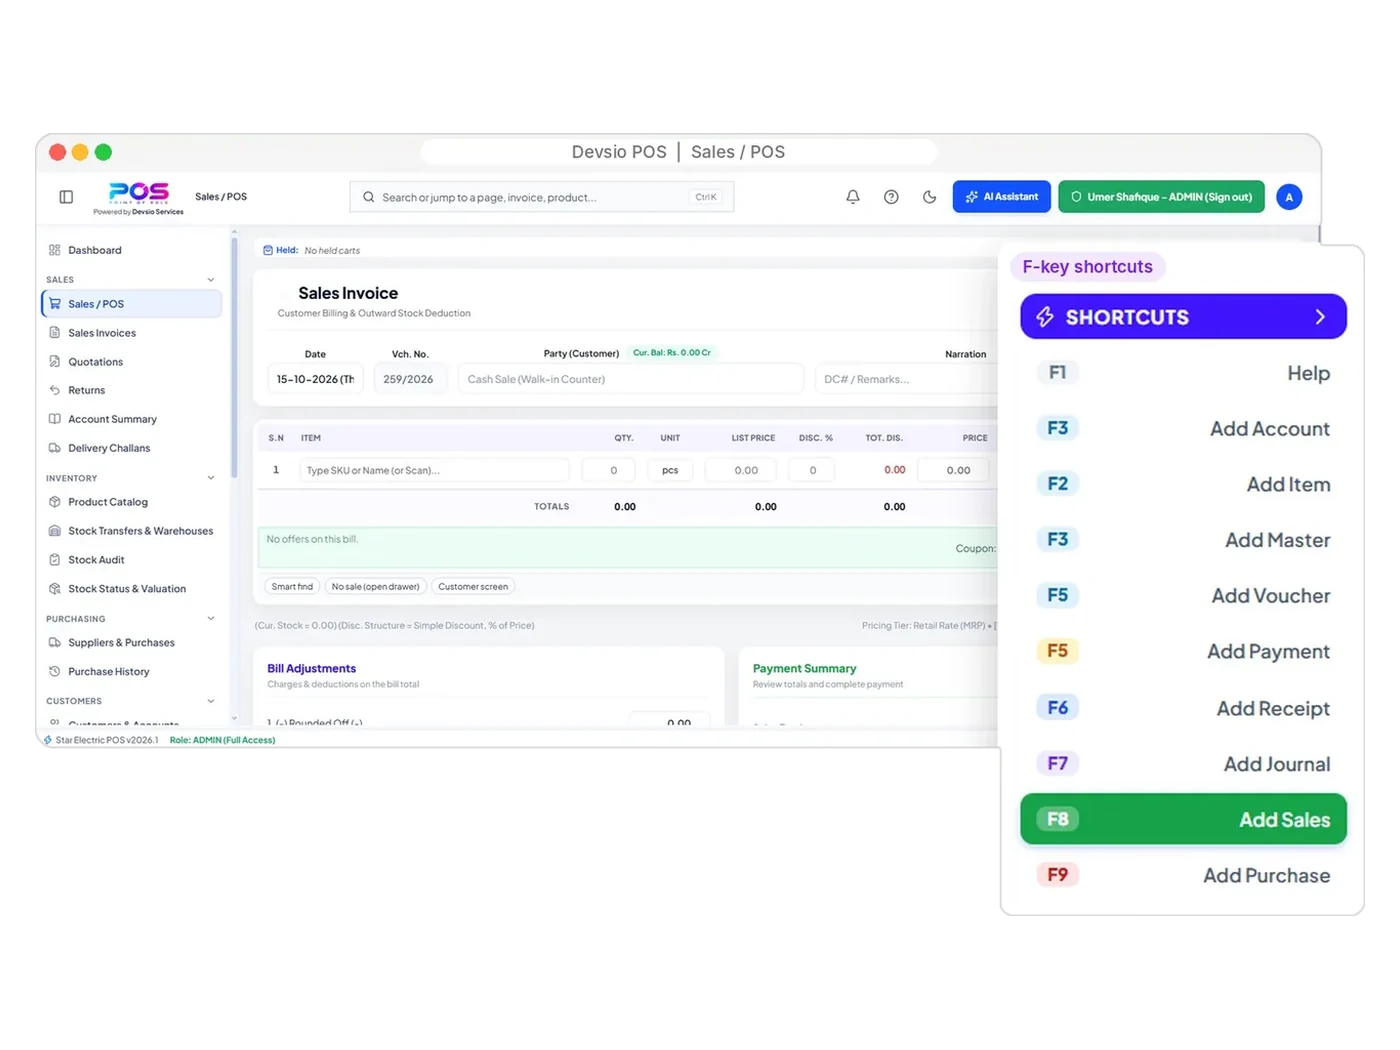Open Account Summary

112,419
